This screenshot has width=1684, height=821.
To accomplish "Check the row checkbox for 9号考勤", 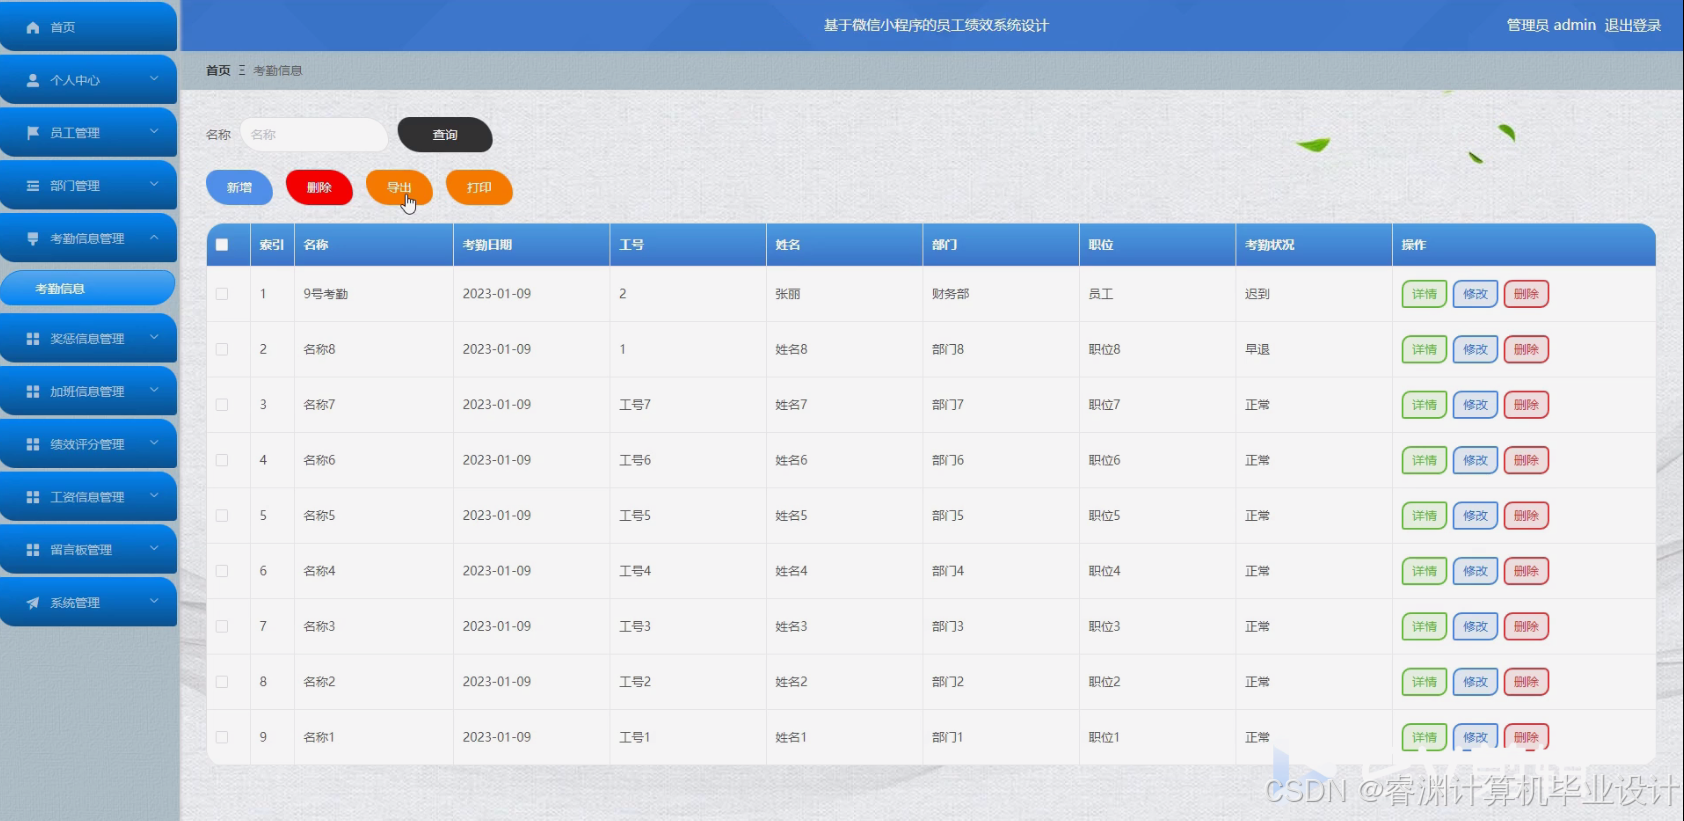I will pyautogui.click(x=222, y=294).
